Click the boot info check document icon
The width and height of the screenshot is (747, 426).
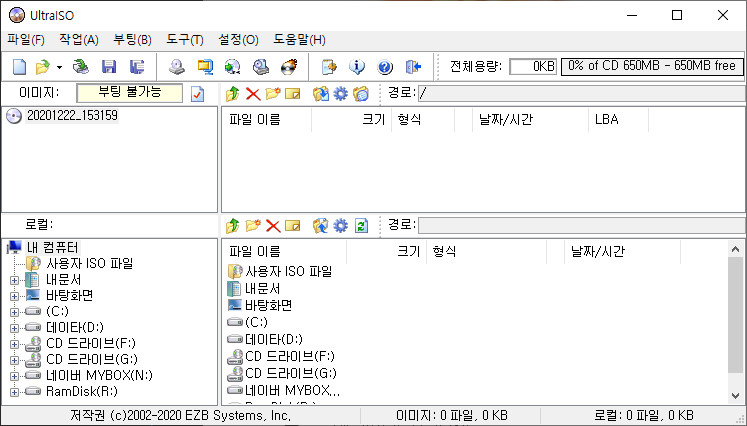[x=197, y=94]
